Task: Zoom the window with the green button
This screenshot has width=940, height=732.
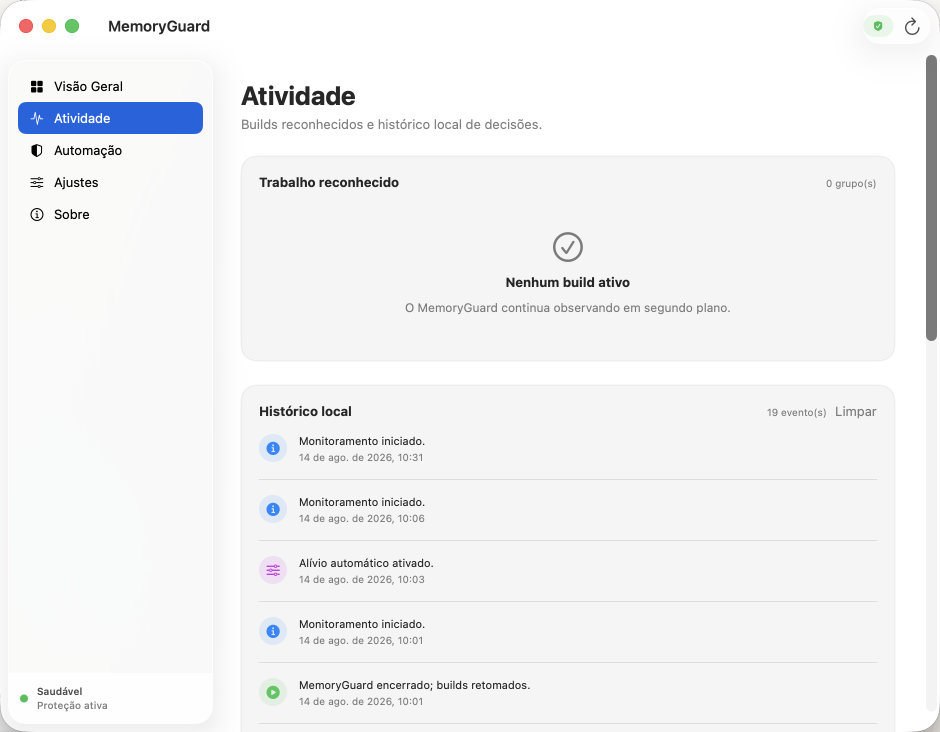Action: [x=72, y=26]
